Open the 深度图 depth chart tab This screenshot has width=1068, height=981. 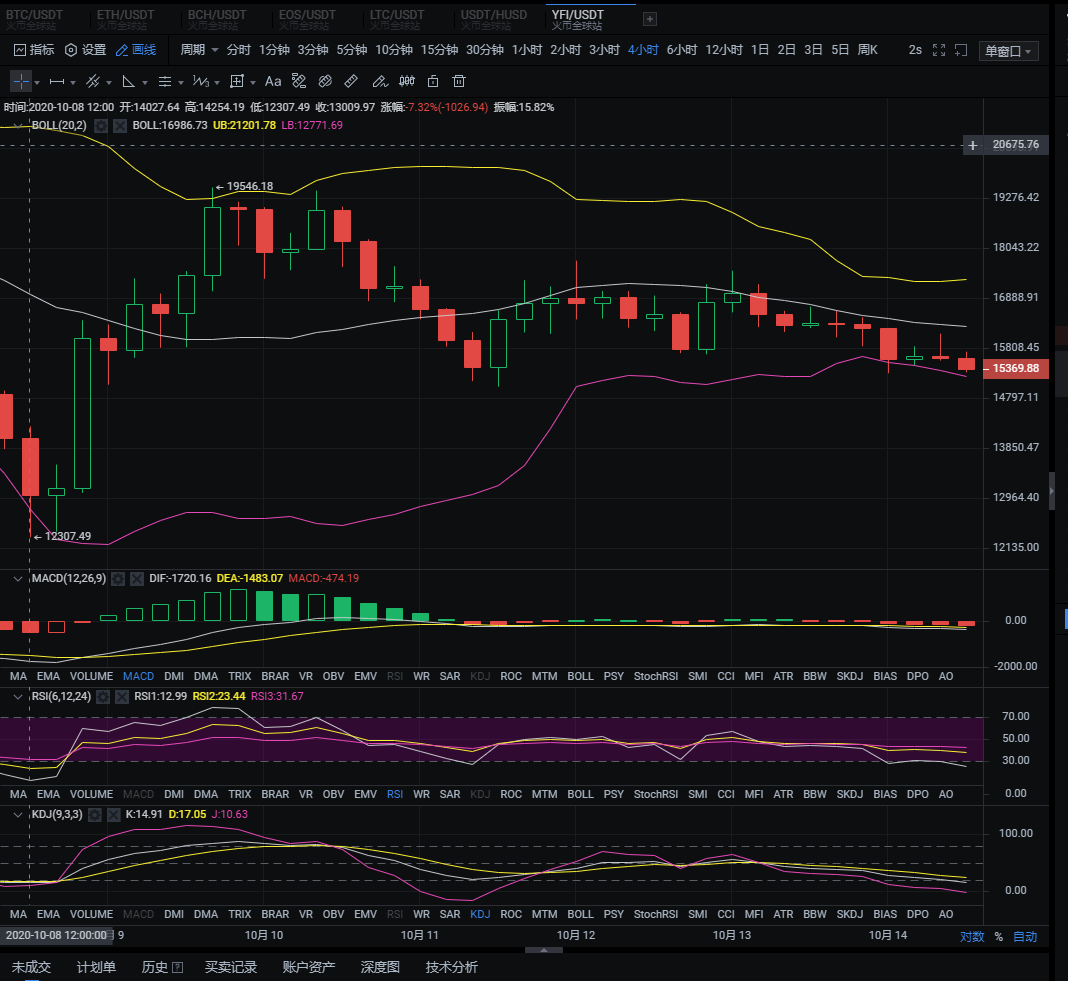click(x=380, y=967)
